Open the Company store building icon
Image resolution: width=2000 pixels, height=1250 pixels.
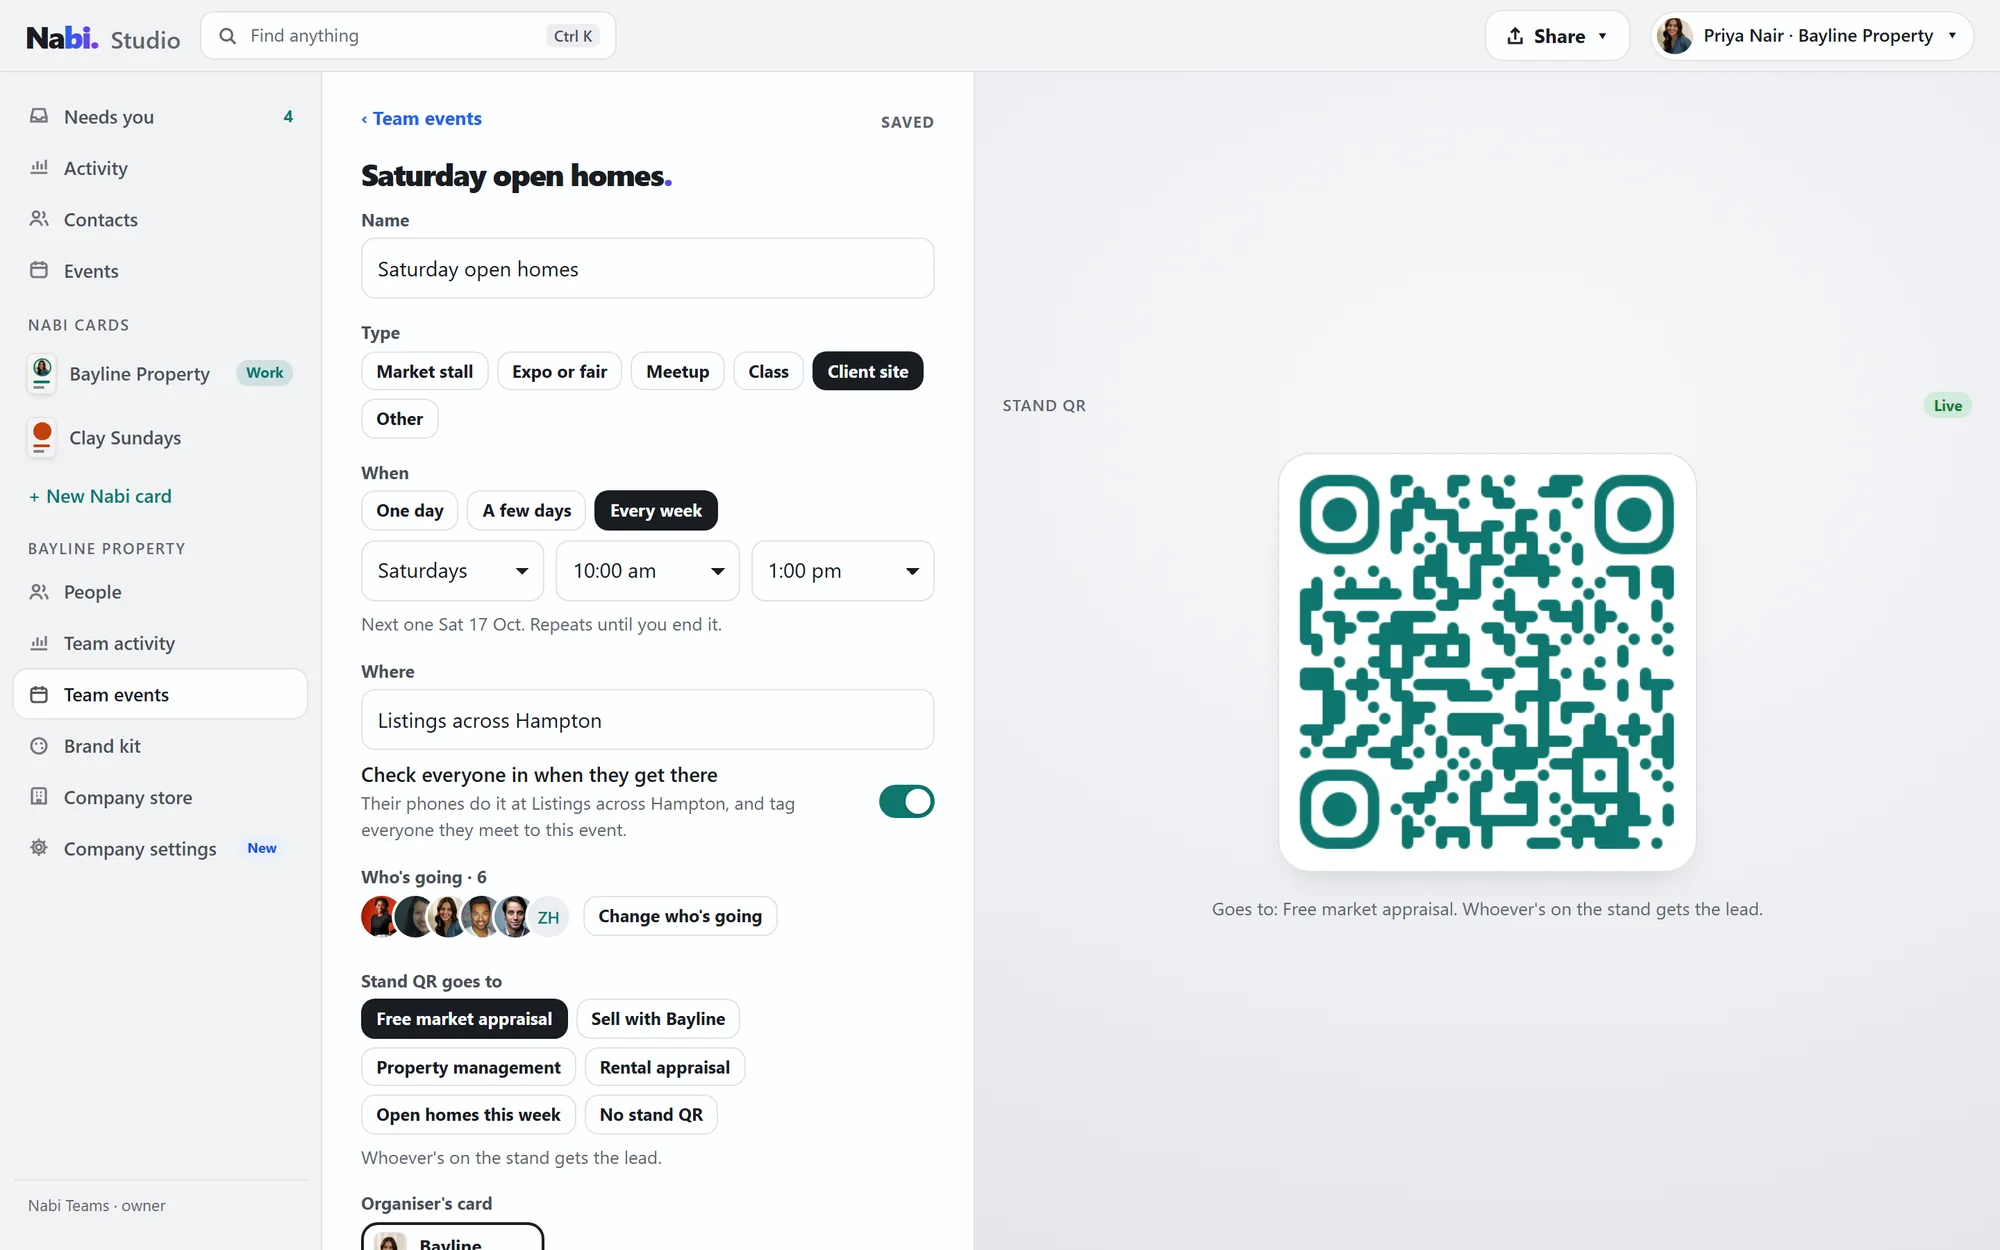tap(39, 797)
